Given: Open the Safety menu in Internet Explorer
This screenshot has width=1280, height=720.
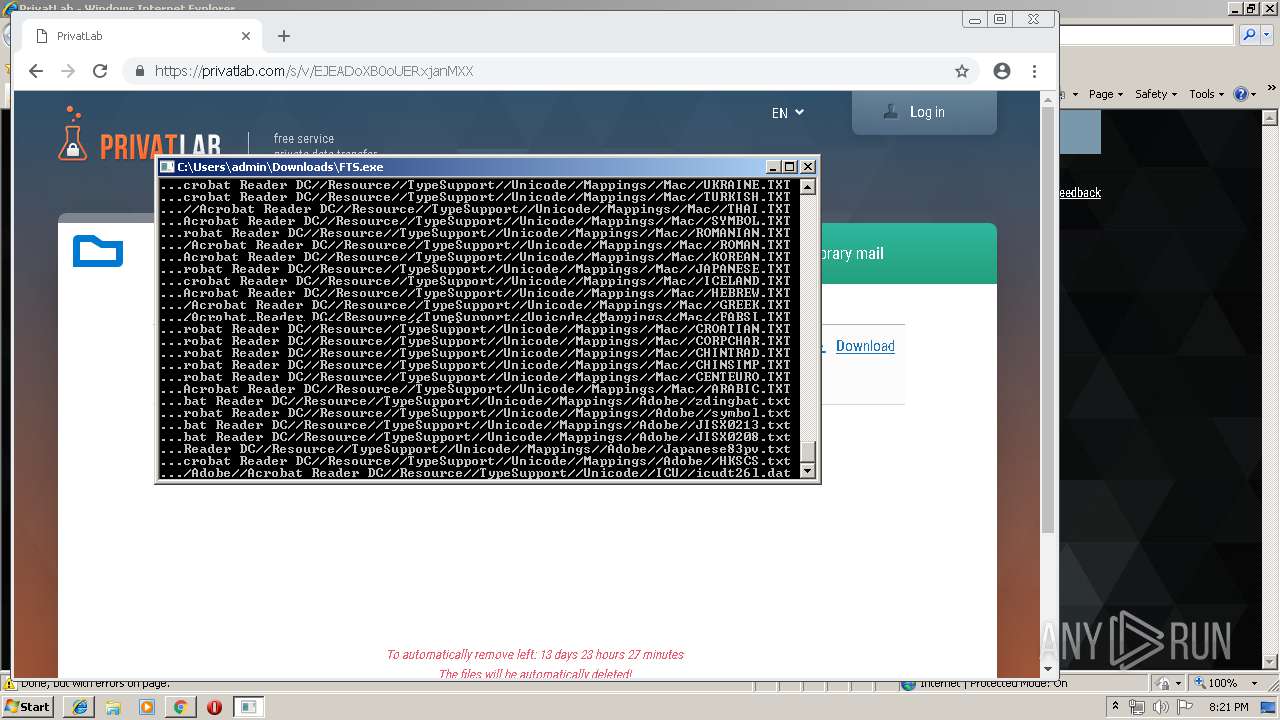Looking at the screenshot, I should 1155,94.
